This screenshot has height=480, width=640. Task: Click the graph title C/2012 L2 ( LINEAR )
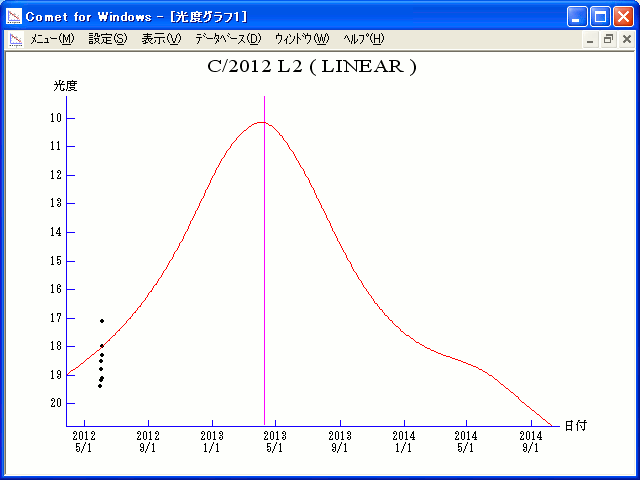(x=312, y=67)
